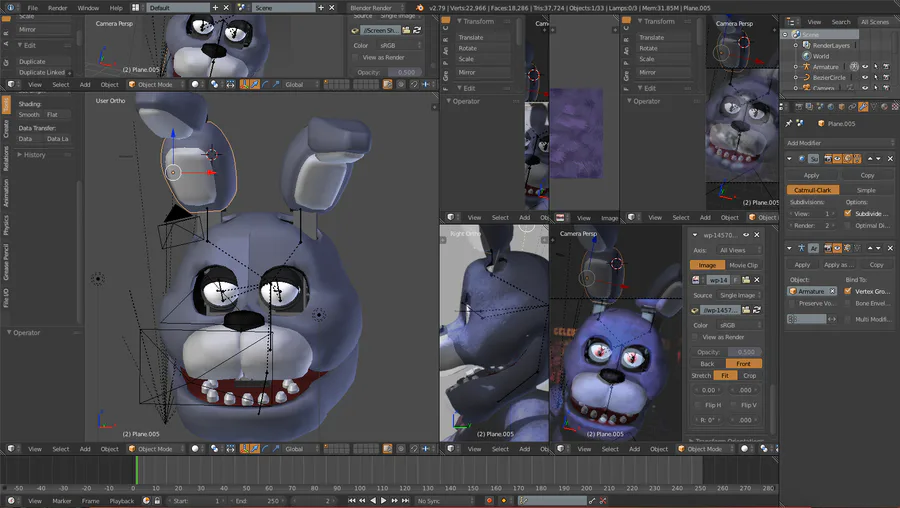
Task: Open the File menu
Action: tap(33, 7)
